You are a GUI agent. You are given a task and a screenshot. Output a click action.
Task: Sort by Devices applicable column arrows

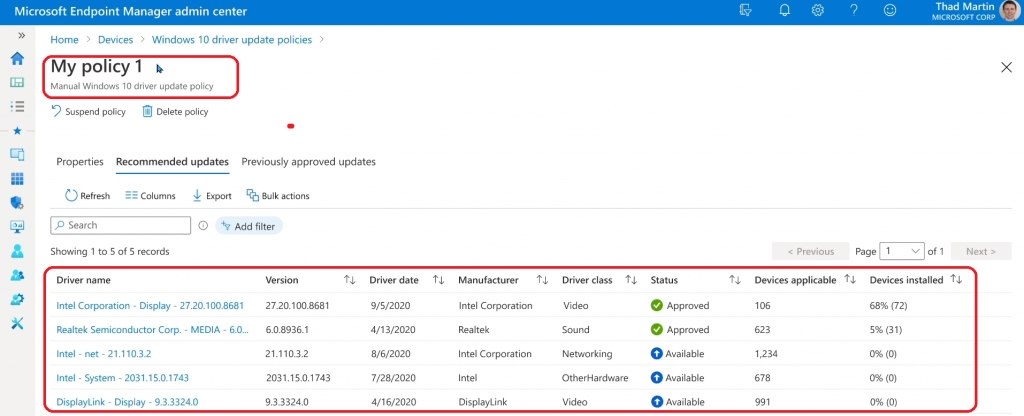tap(850, 280)
